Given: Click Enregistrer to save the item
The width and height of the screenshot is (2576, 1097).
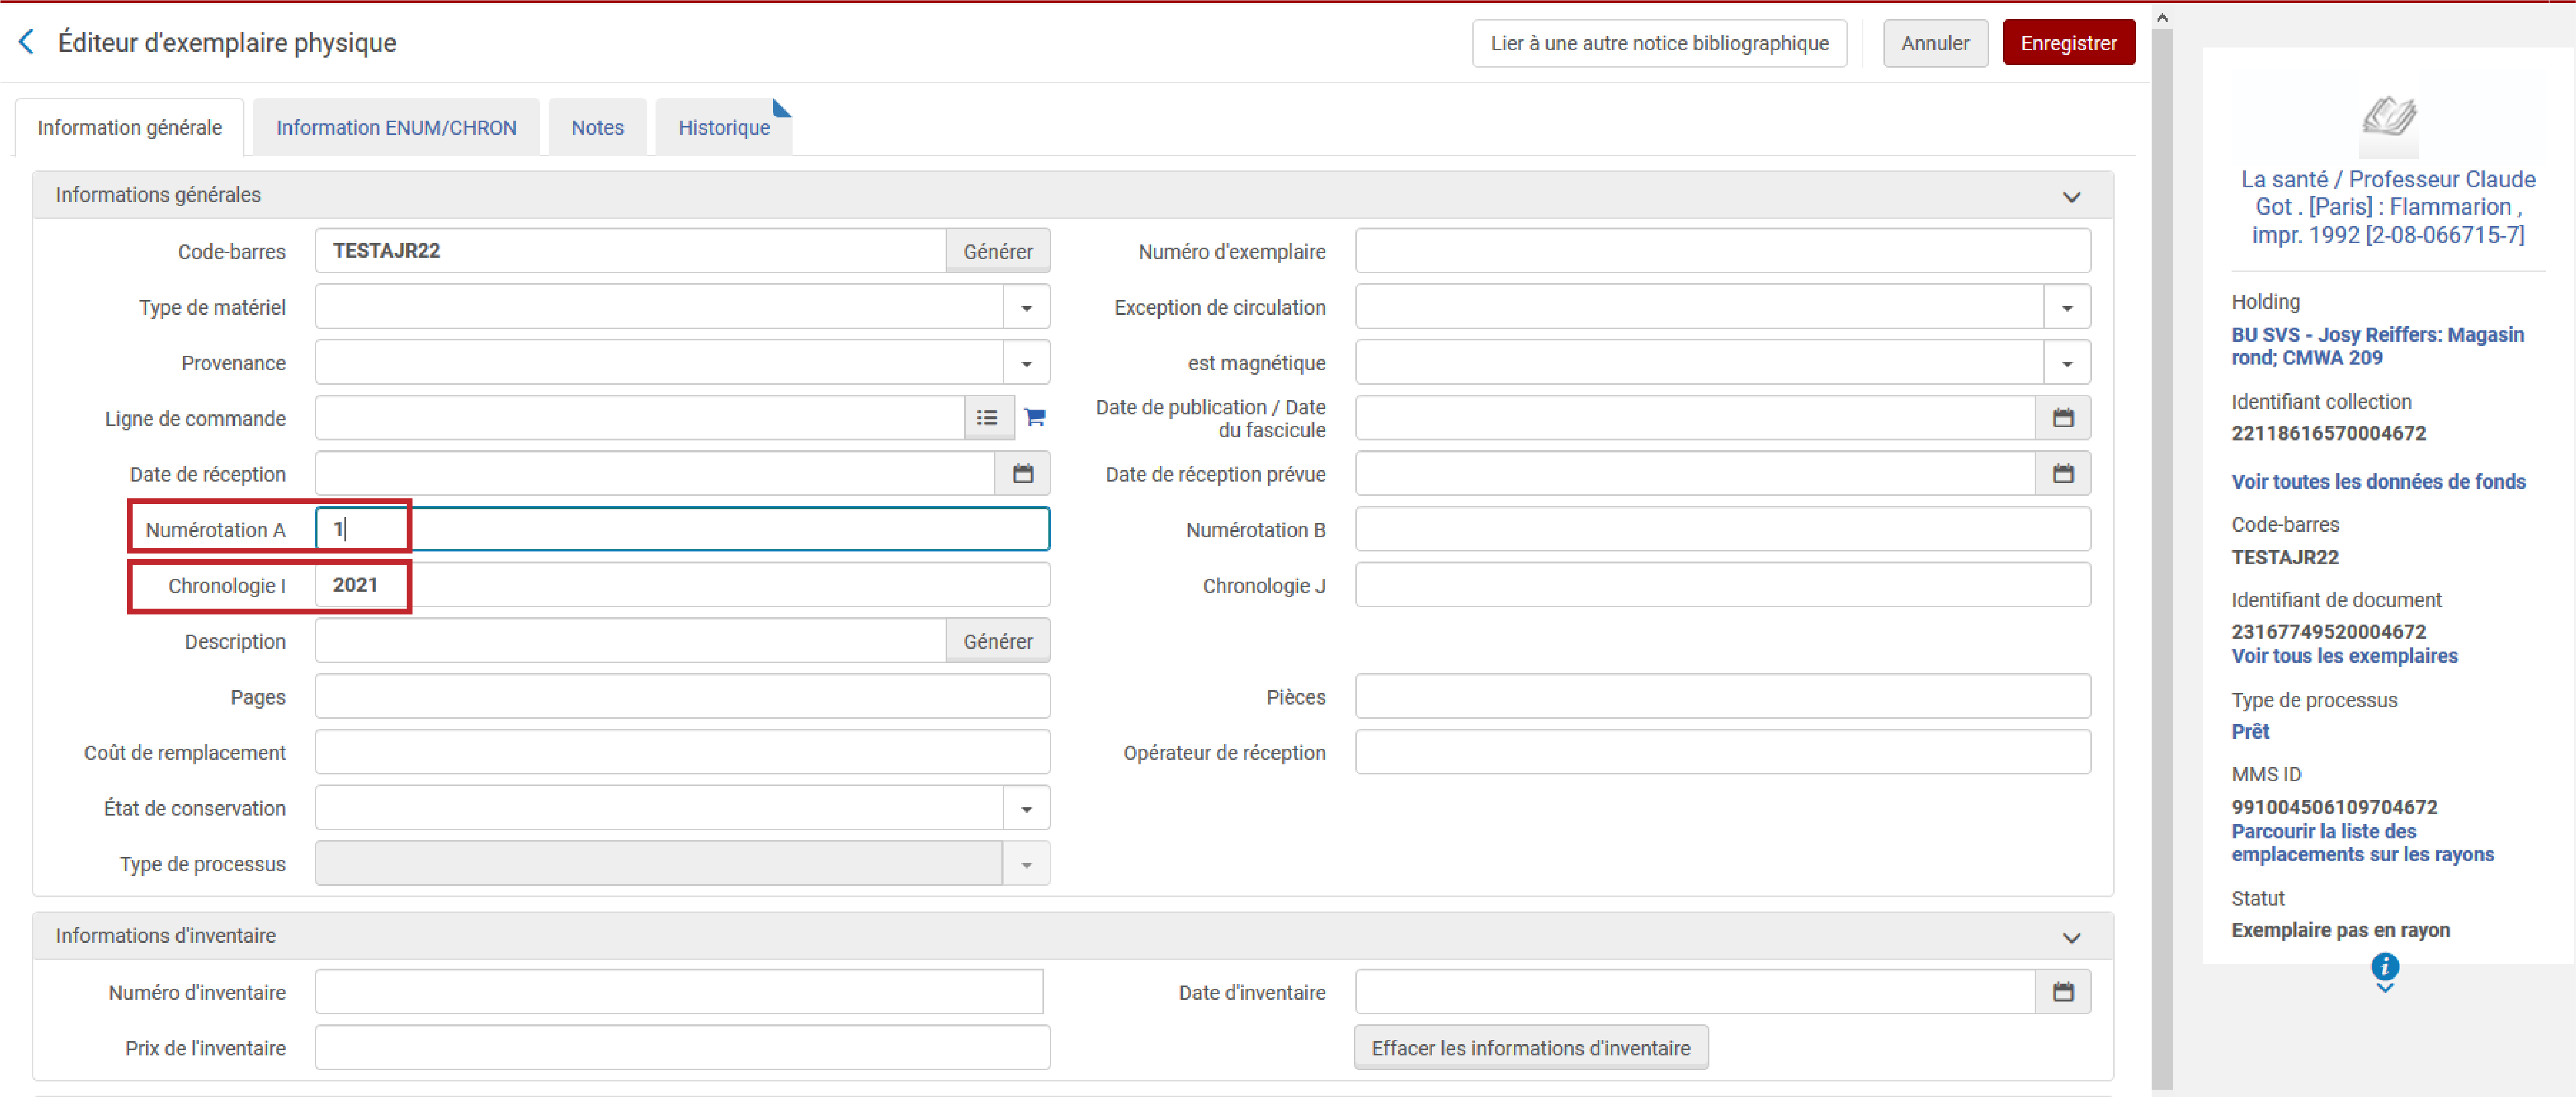Looking at the screenshot, I should [2068, 43].
